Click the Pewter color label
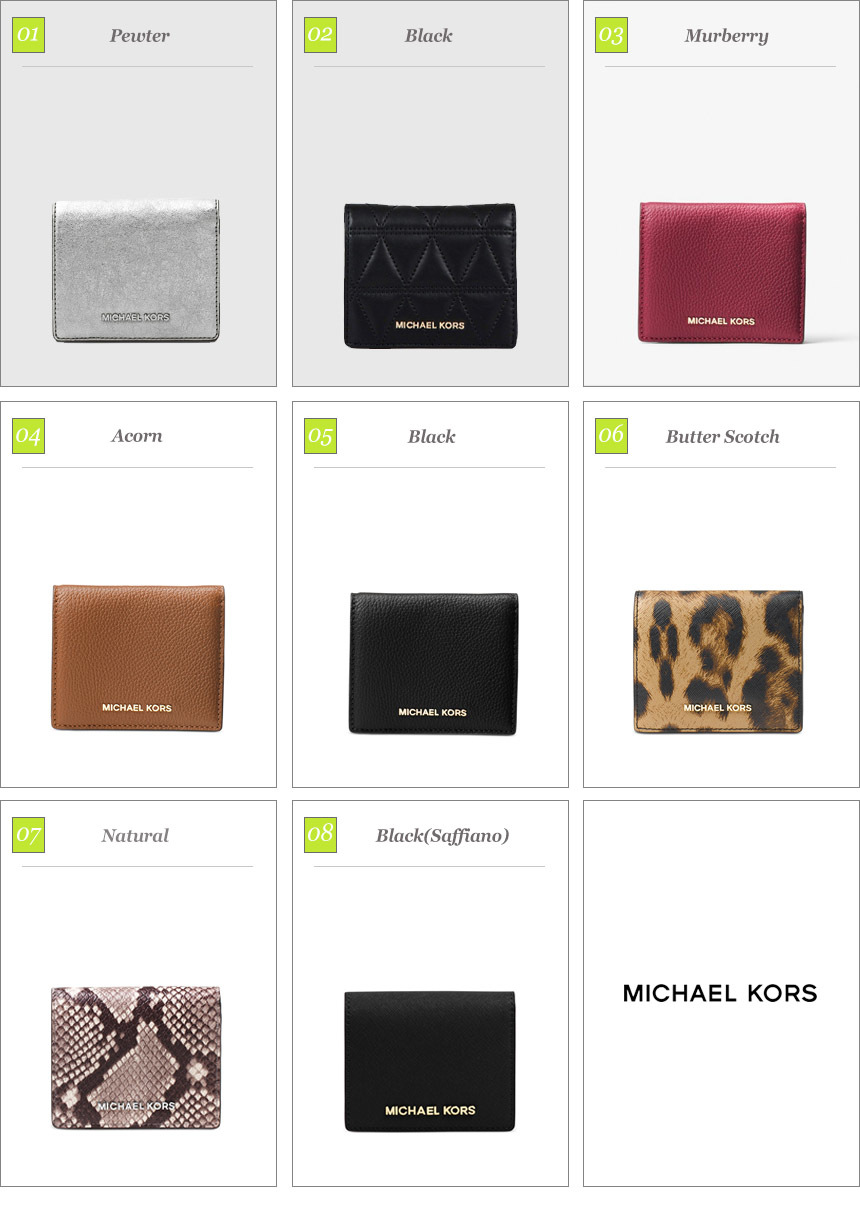 tap(139, 36)
